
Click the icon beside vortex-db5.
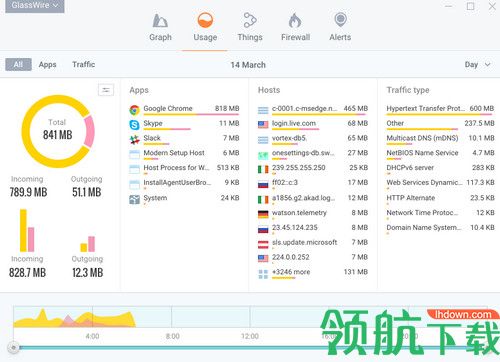pyautogui.click(x=263, y=140)
